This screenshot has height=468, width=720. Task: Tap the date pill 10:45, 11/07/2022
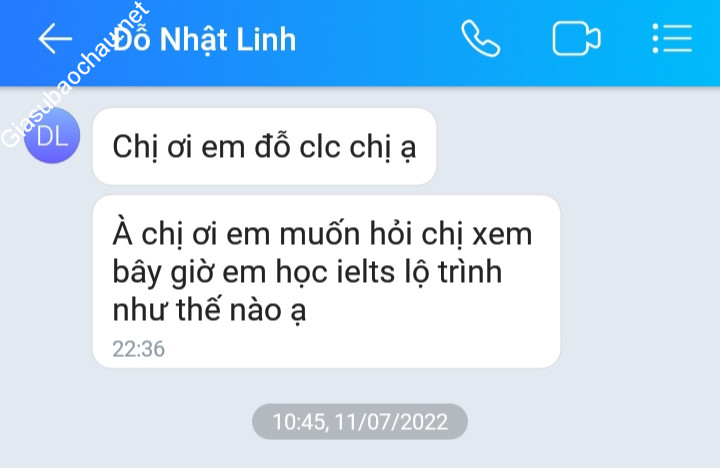click(360, 422)
